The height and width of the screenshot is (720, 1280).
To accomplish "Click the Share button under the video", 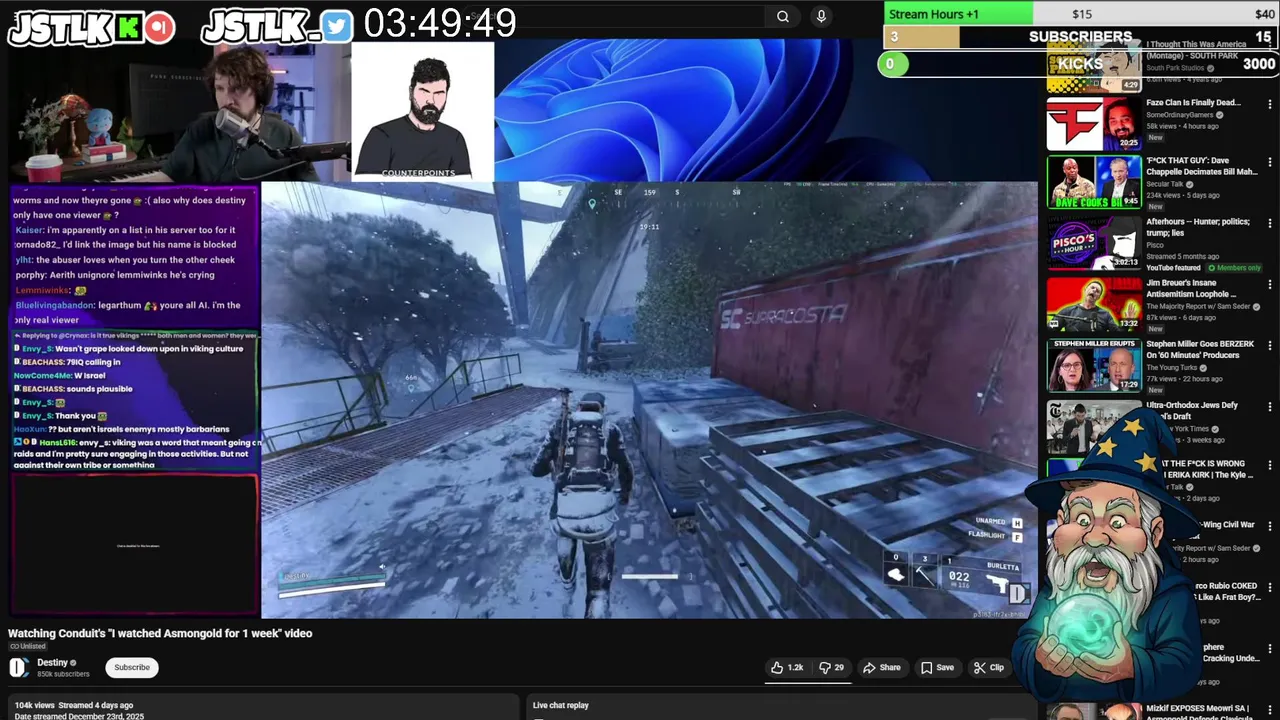I will pyautogui.click(x=881, y=667).
